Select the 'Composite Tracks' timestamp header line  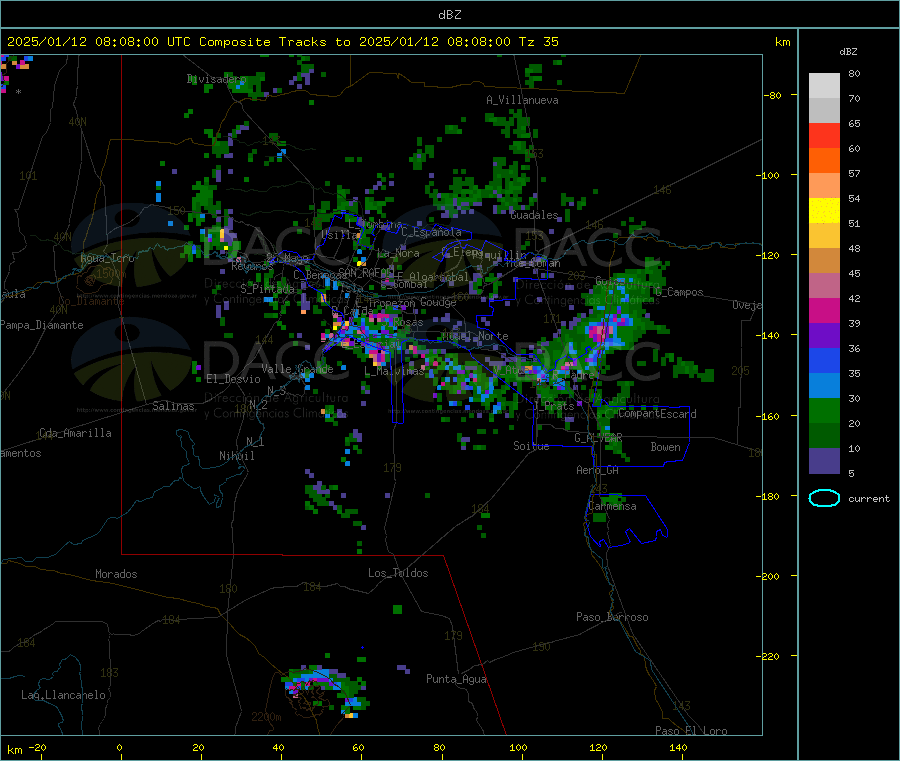pyautogui.click(x=283, y=42)
